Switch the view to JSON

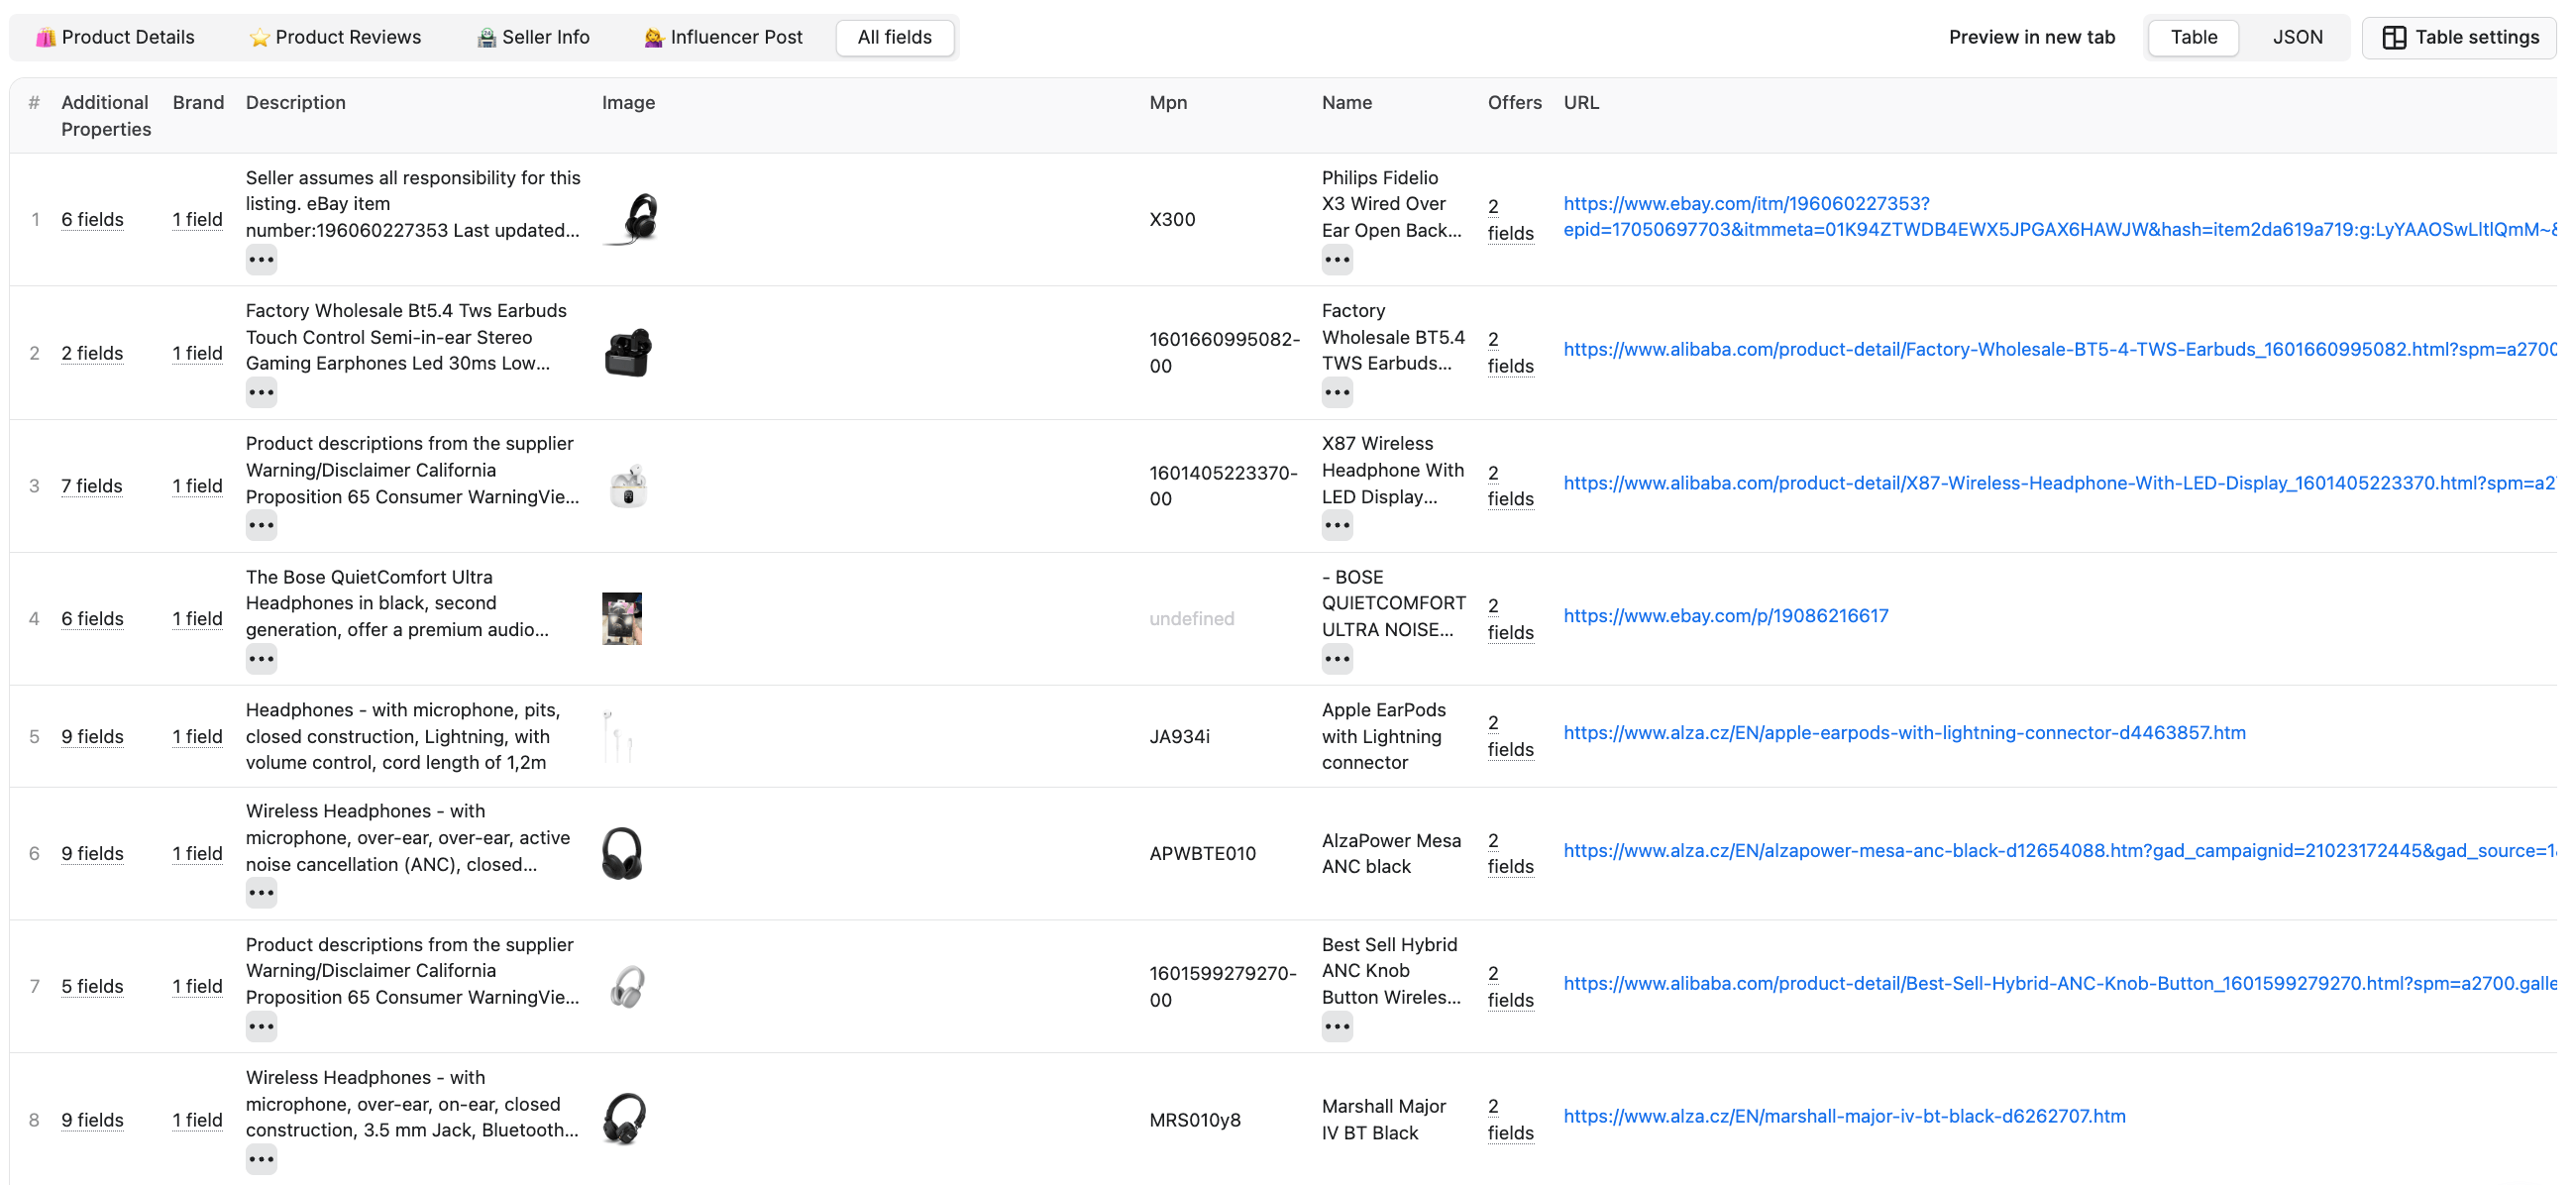coord(2296,37)
